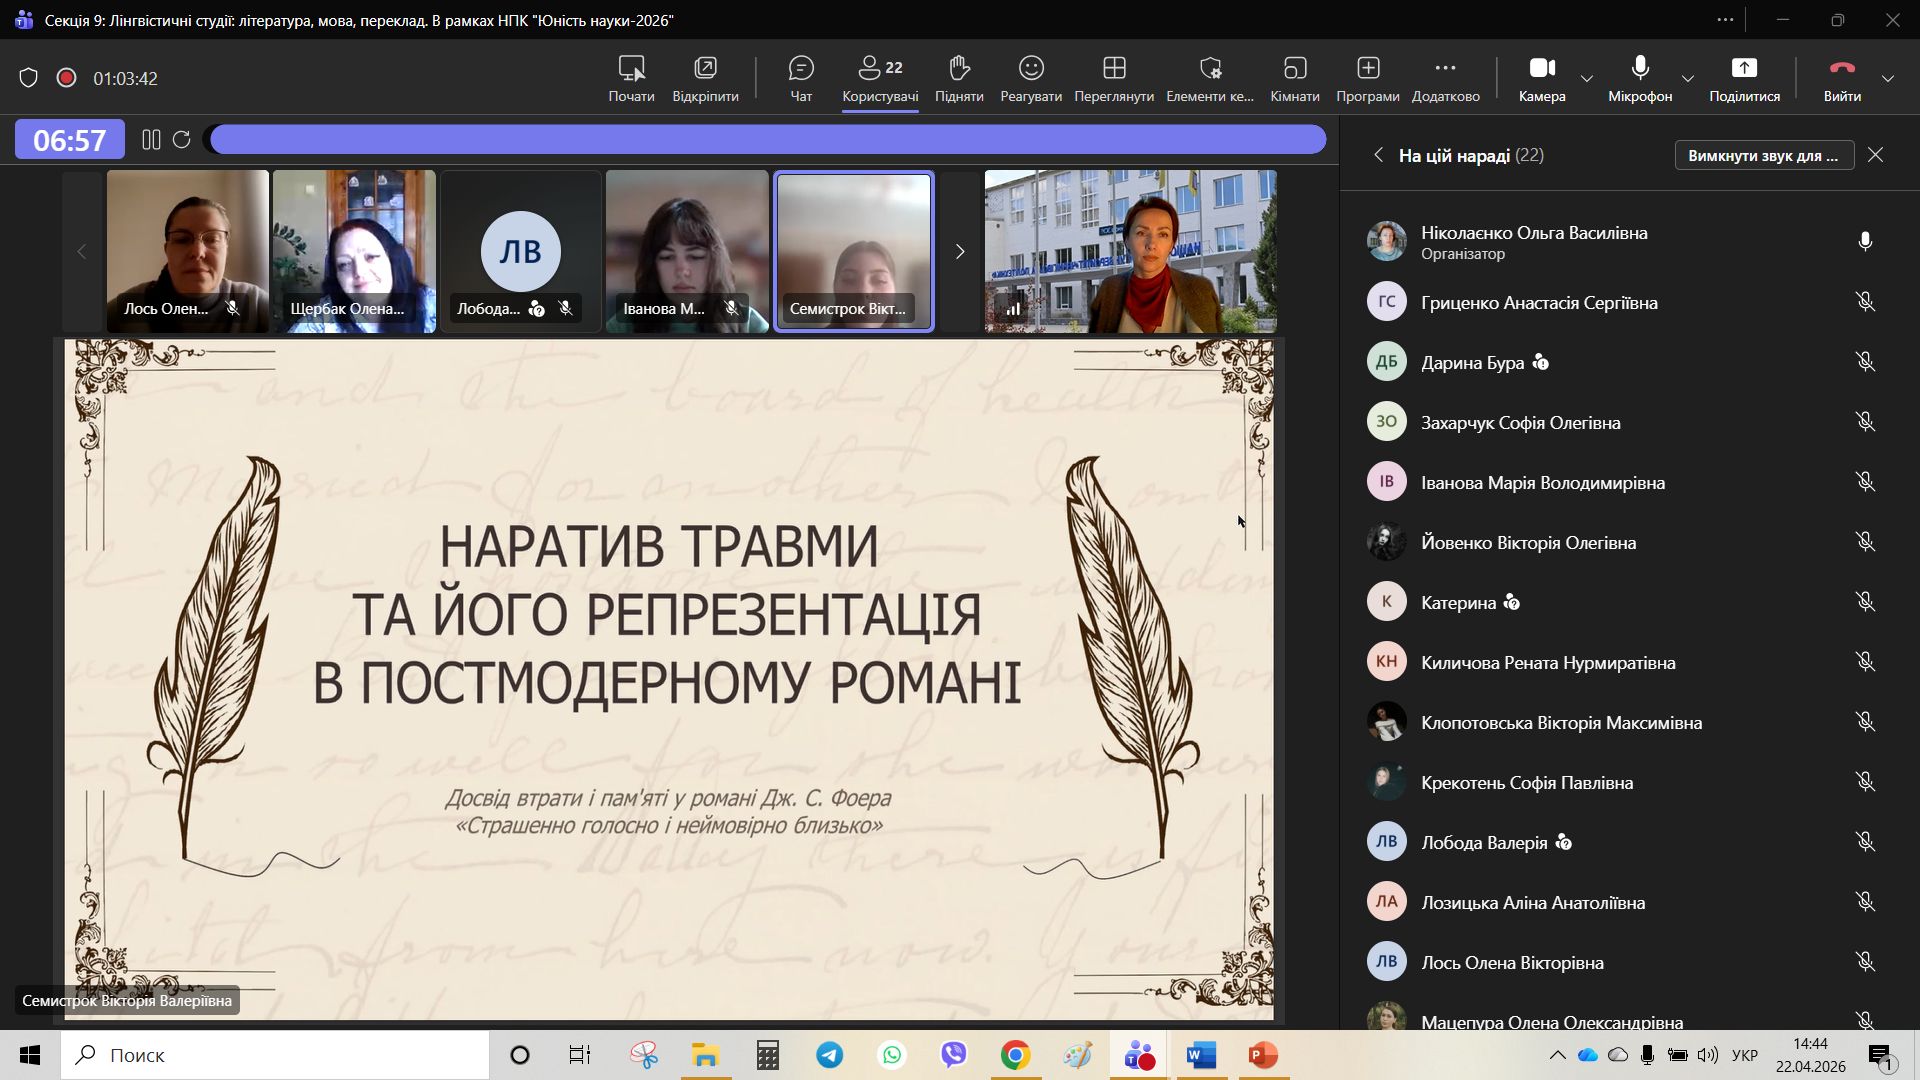
Task: Open dropdown arrow next to Вийти
Action: [1888, 78]
